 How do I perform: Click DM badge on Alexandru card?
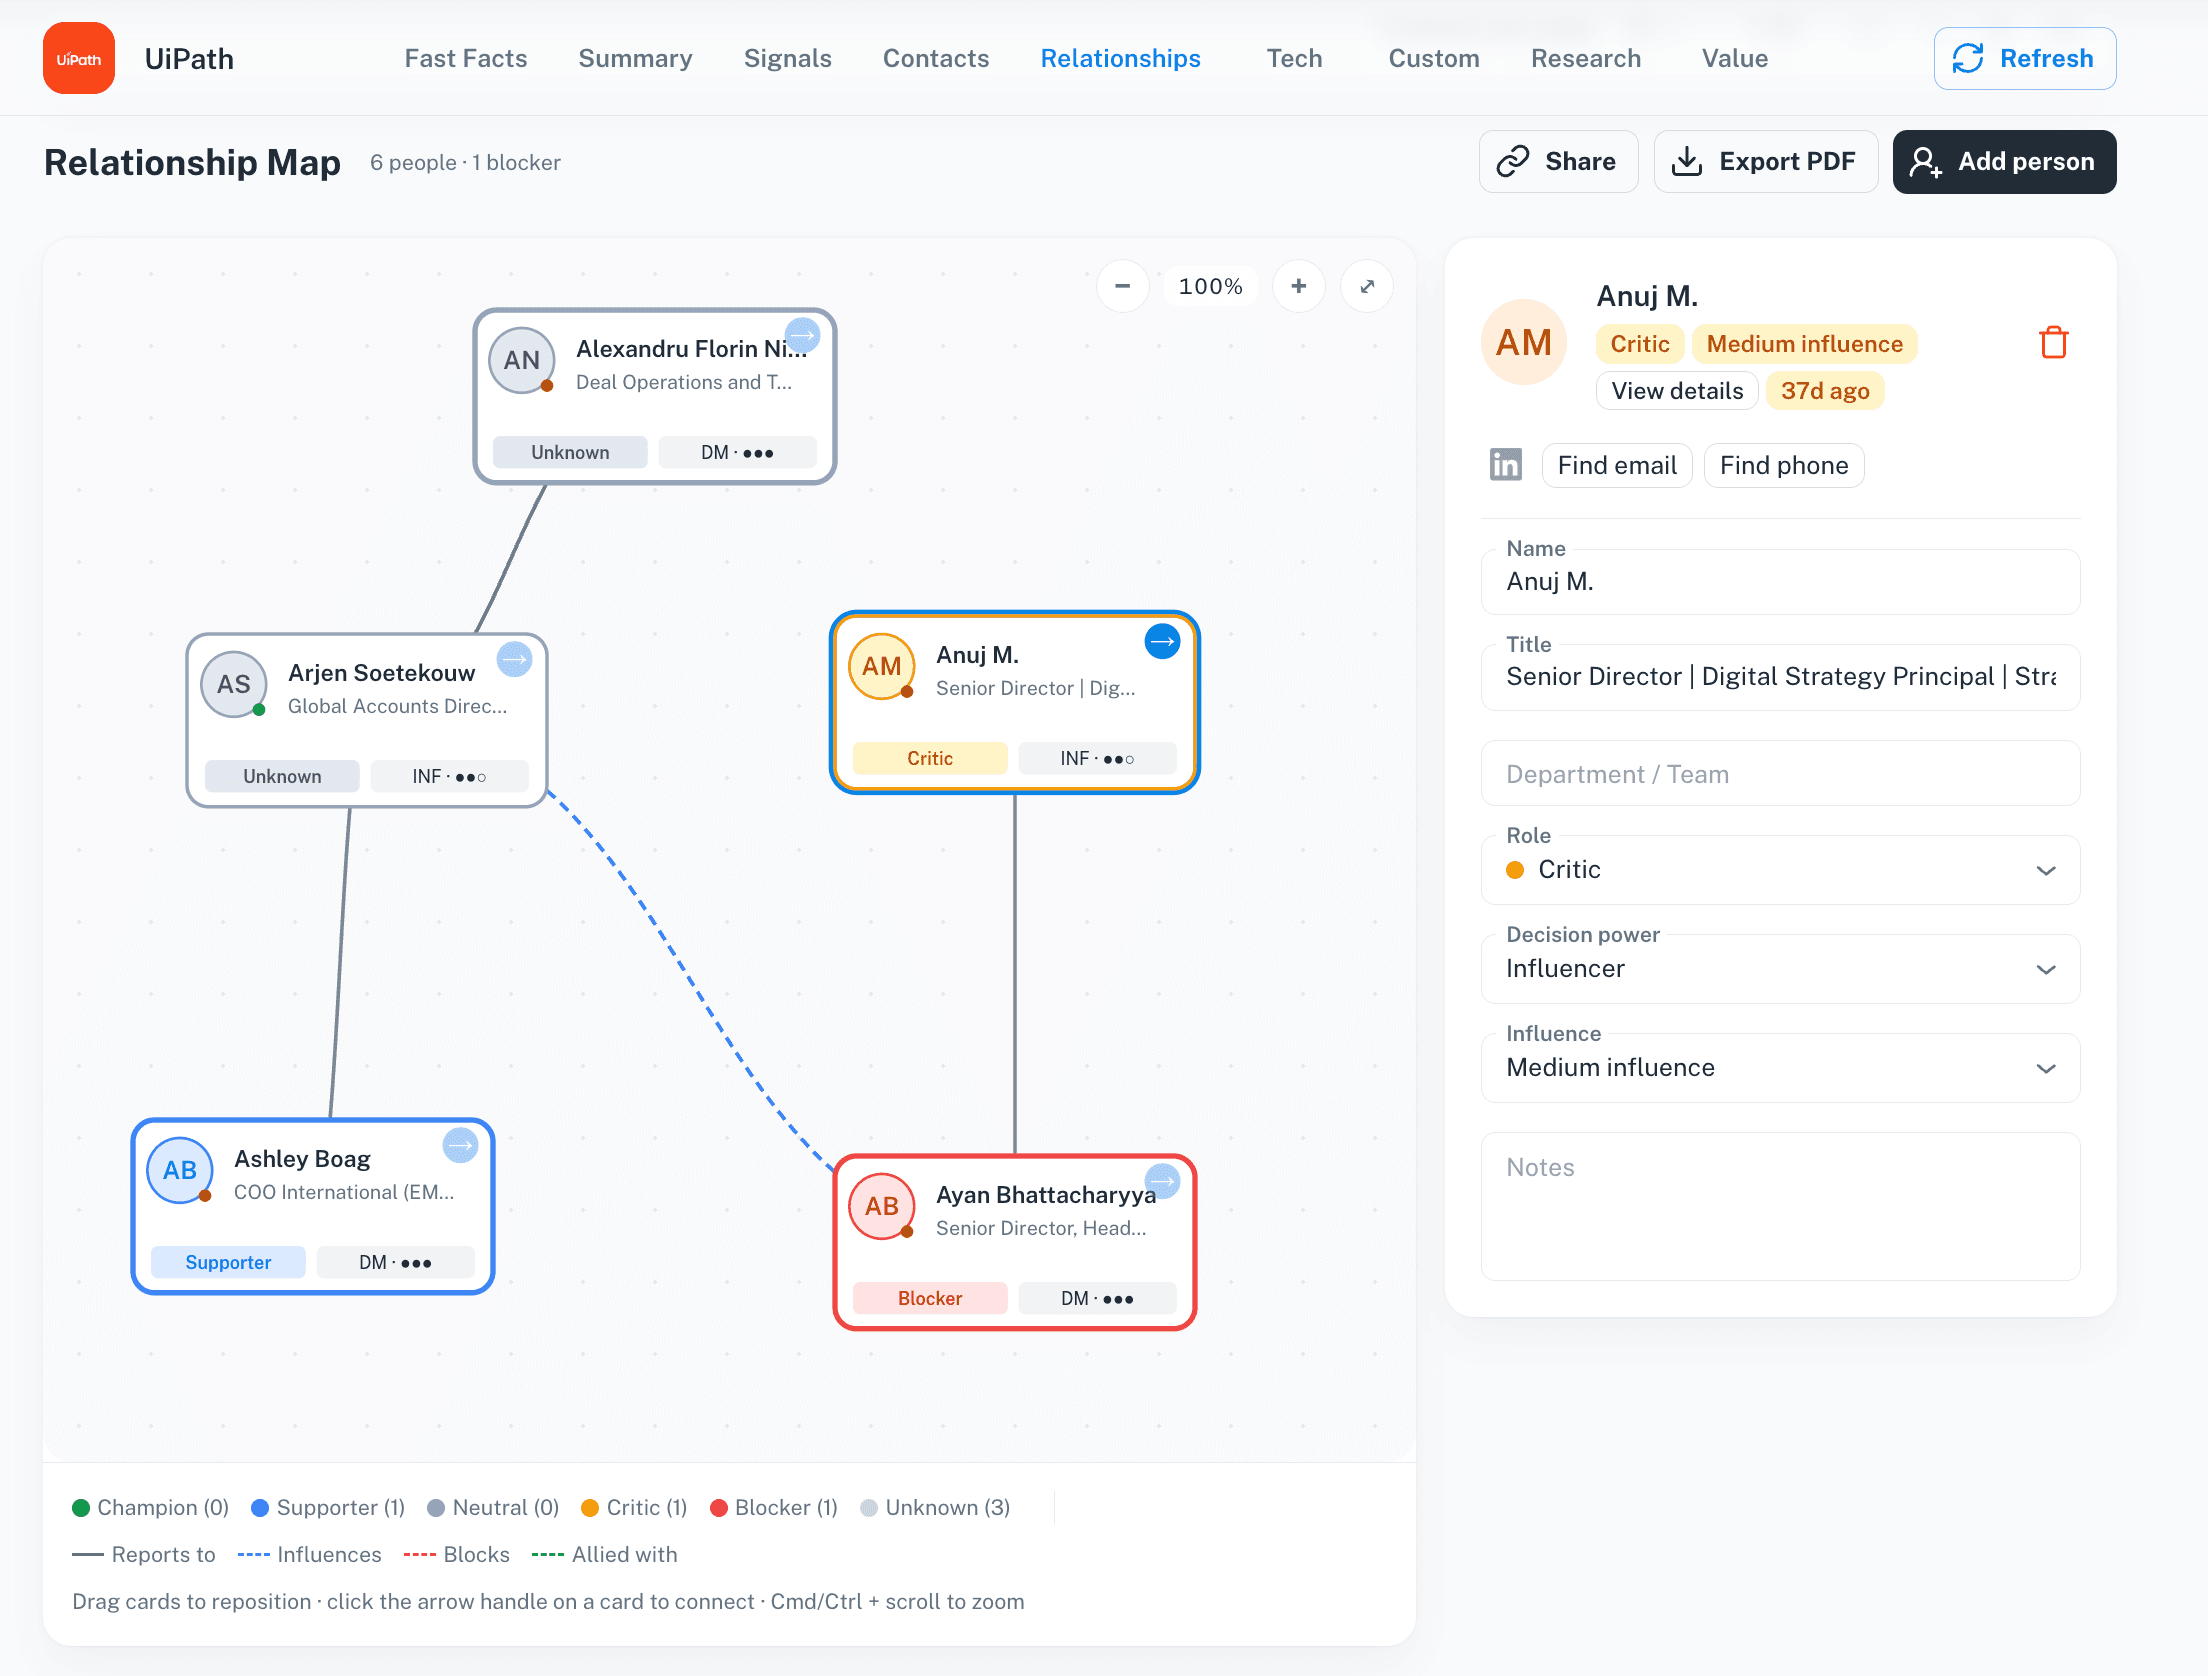[x=737, y=452]
